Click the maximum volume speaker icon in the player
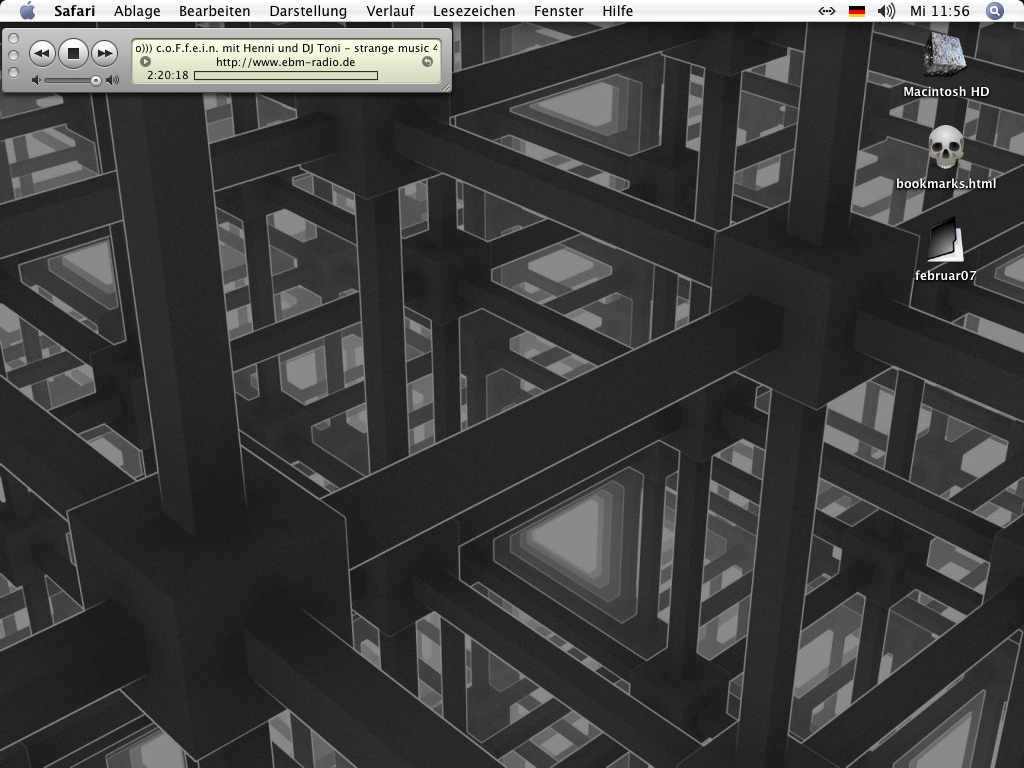Image resolution: width=1024 pixels, height=768 pixels. 113,80
